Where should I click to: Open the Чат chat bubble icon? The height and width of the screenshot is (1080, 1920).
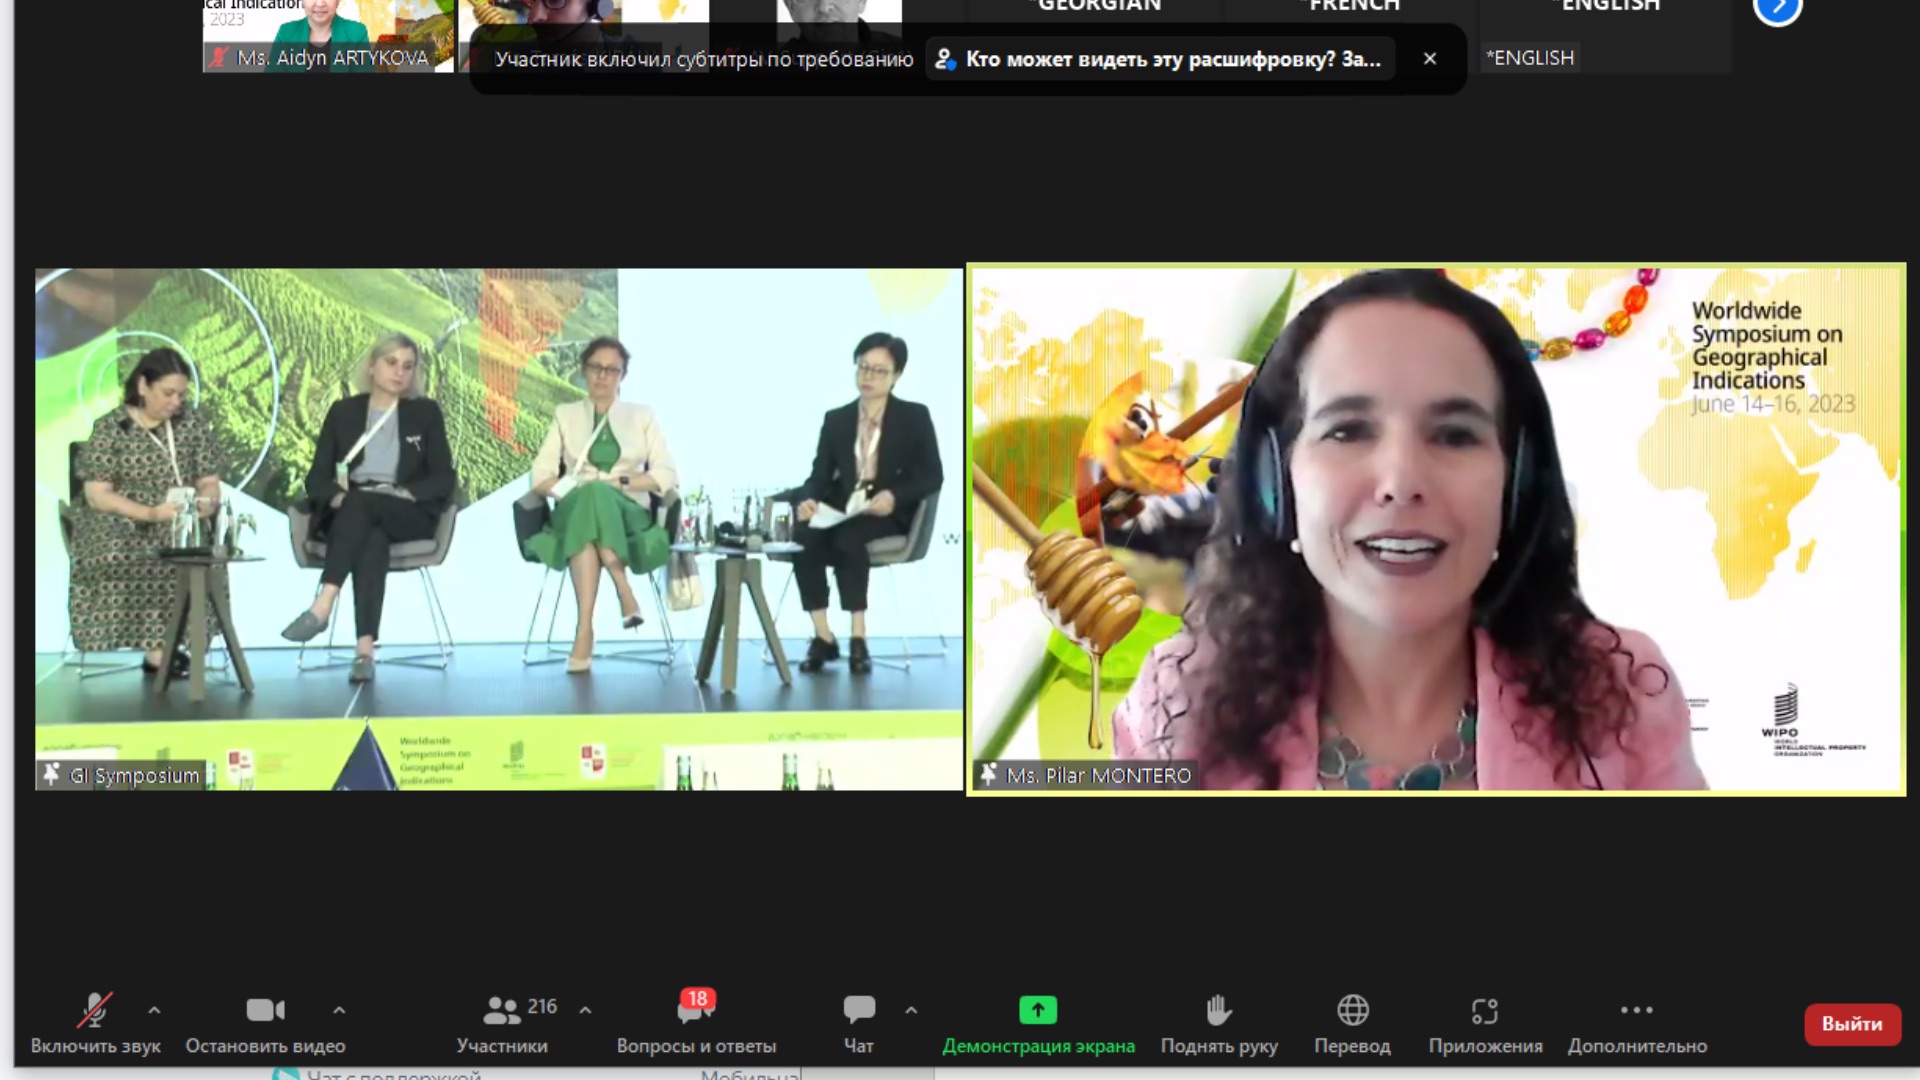tap(858, 1011)
